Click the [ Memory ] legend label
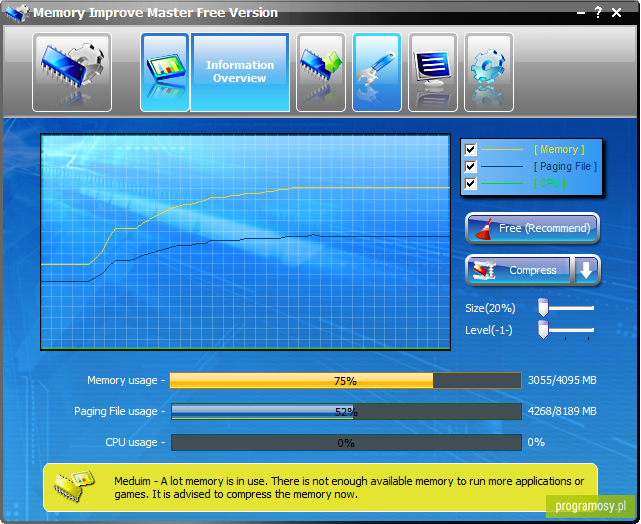The image size is (641, 524). click(559, 150)
